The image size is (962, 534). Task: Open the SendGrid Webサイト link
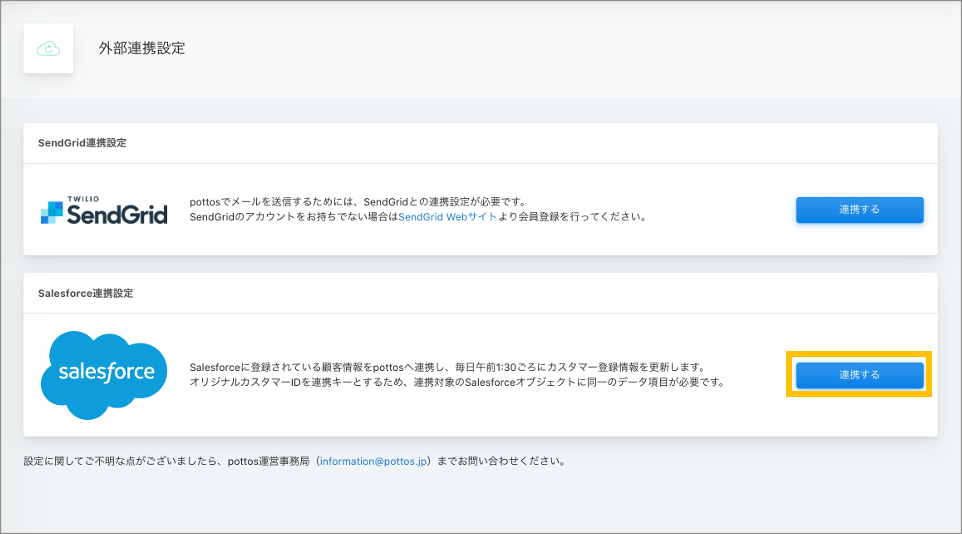(x=447, y=217)
